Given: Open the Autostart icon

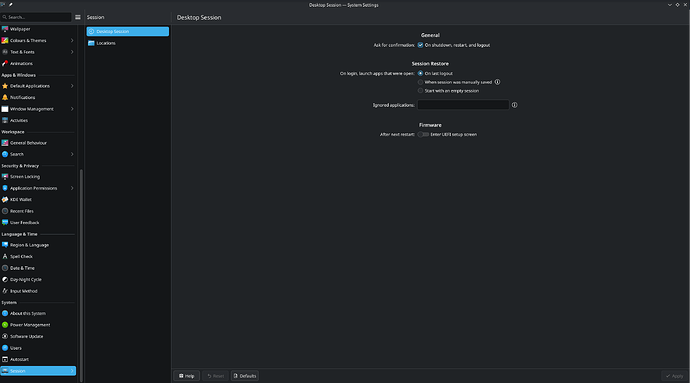Looking at the screenshot, I should pyautogui.click(x=5, y=359).
